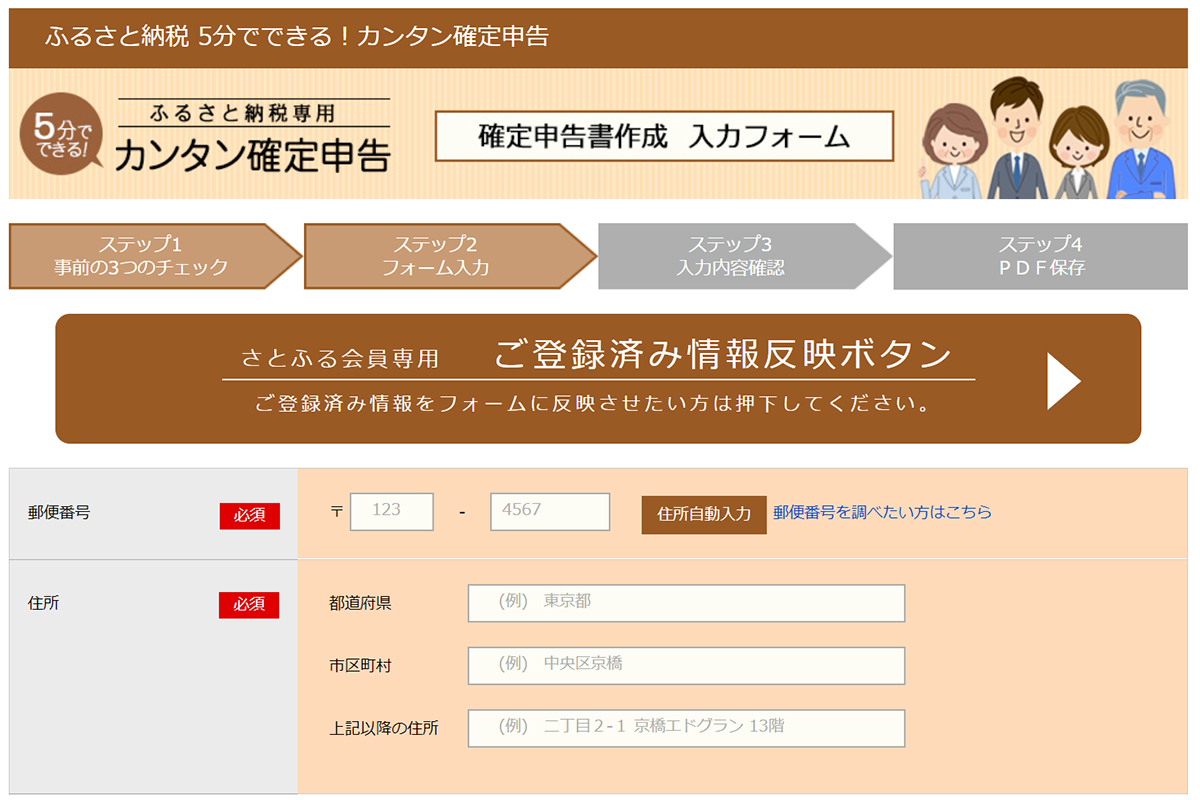
Task: Open the 郵便番号を調べたい方はこちら link
Action: [882, 512]
